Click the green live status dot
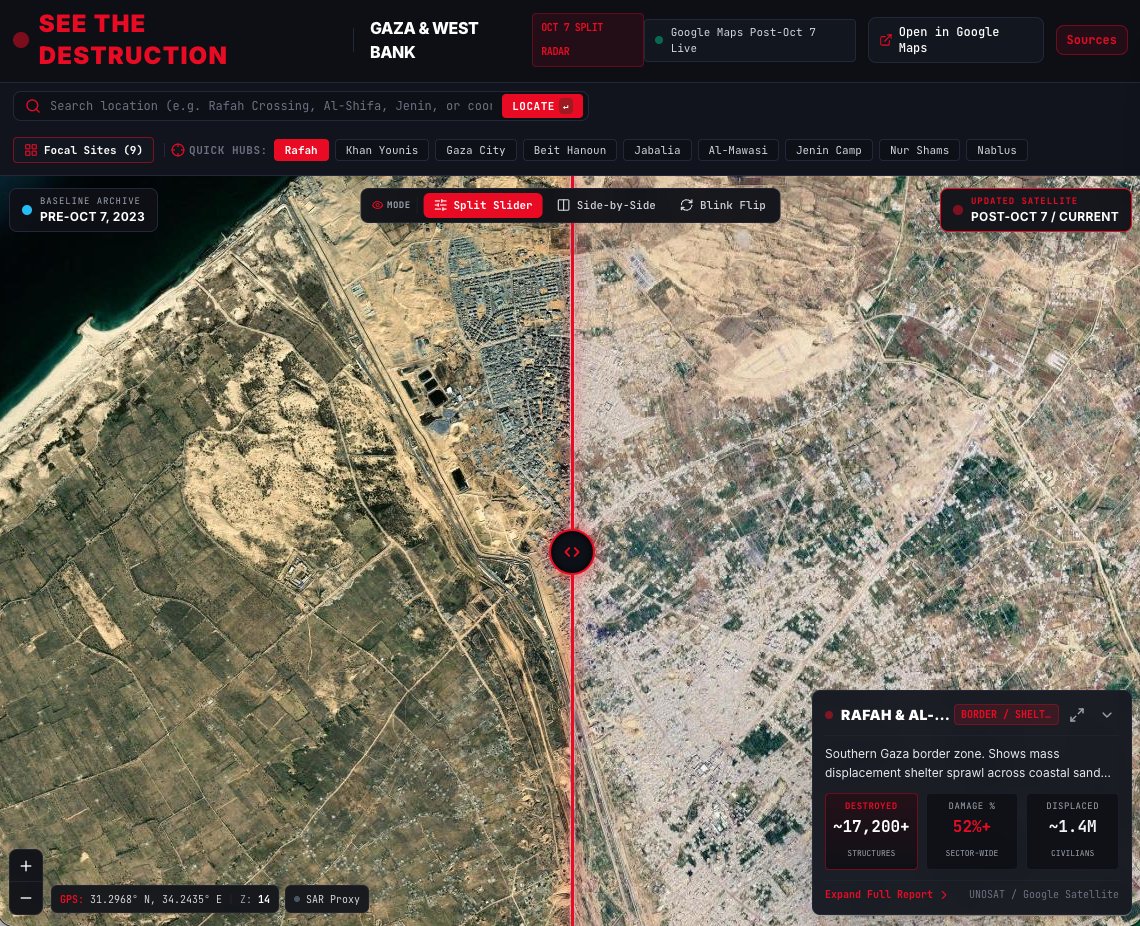The width and height of the screenshot is (1140, 926). pyautogui.click(x=659, y=40)
